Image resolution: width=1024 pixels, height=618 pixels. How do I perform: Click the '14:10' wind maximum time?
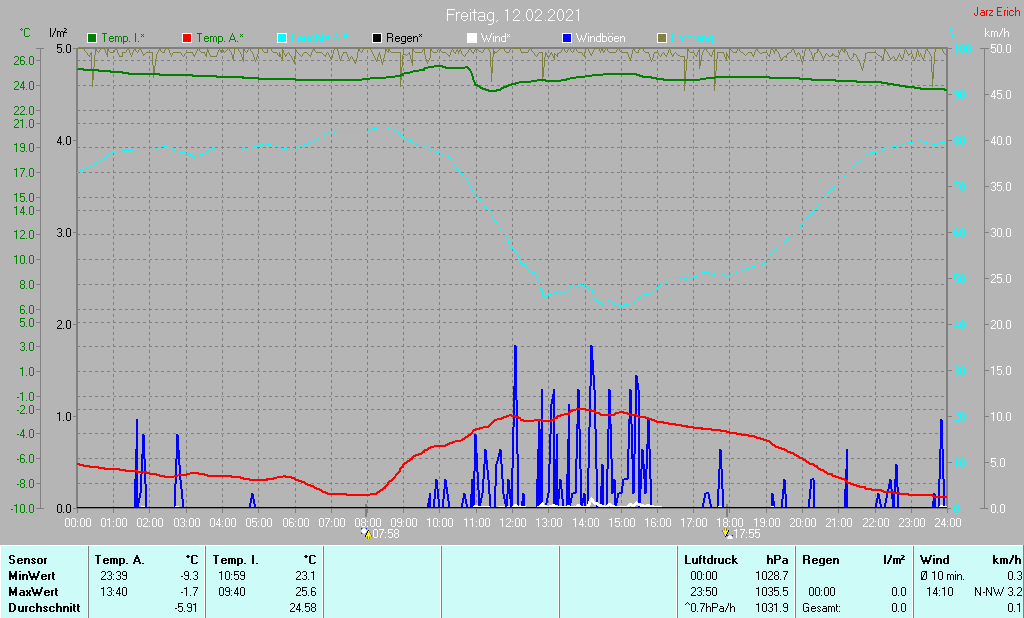[940, 592]
